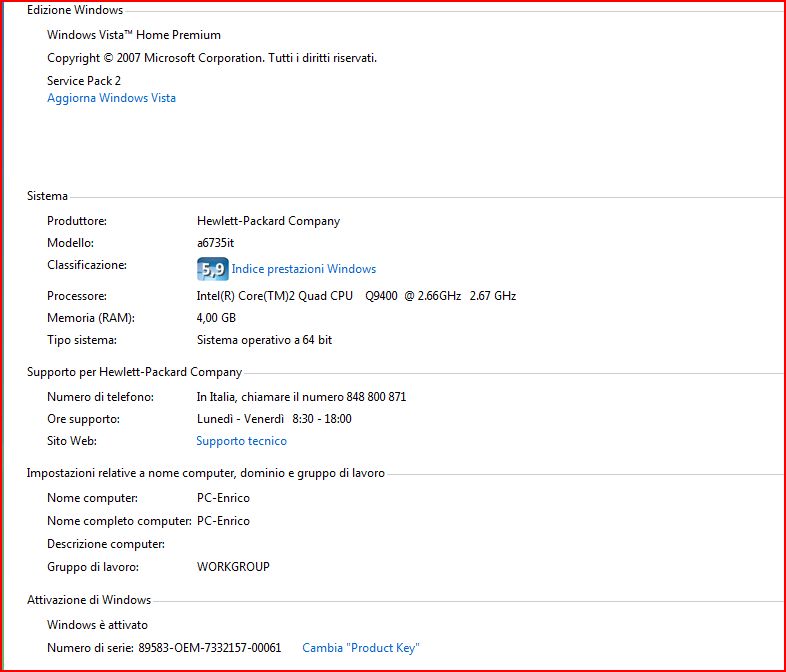Click the Tipo sistema label
The width and height of the screenshot is (786, 672).
pyautogui.click(x=82, y=340)
